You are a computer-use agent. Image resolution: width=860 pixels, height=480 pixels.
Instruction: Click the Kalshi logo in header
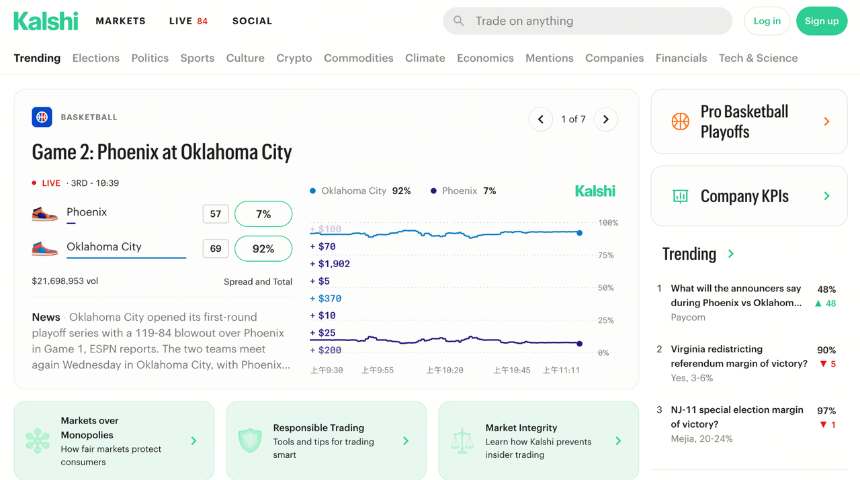click(46, 21)
